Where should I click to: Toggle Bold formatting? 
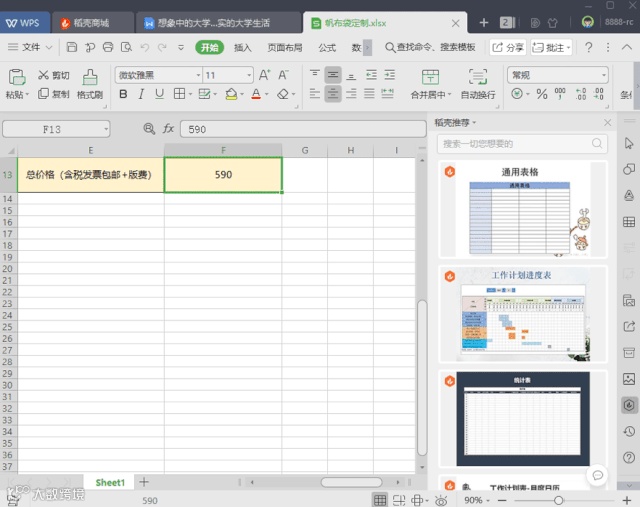point(123,94)
